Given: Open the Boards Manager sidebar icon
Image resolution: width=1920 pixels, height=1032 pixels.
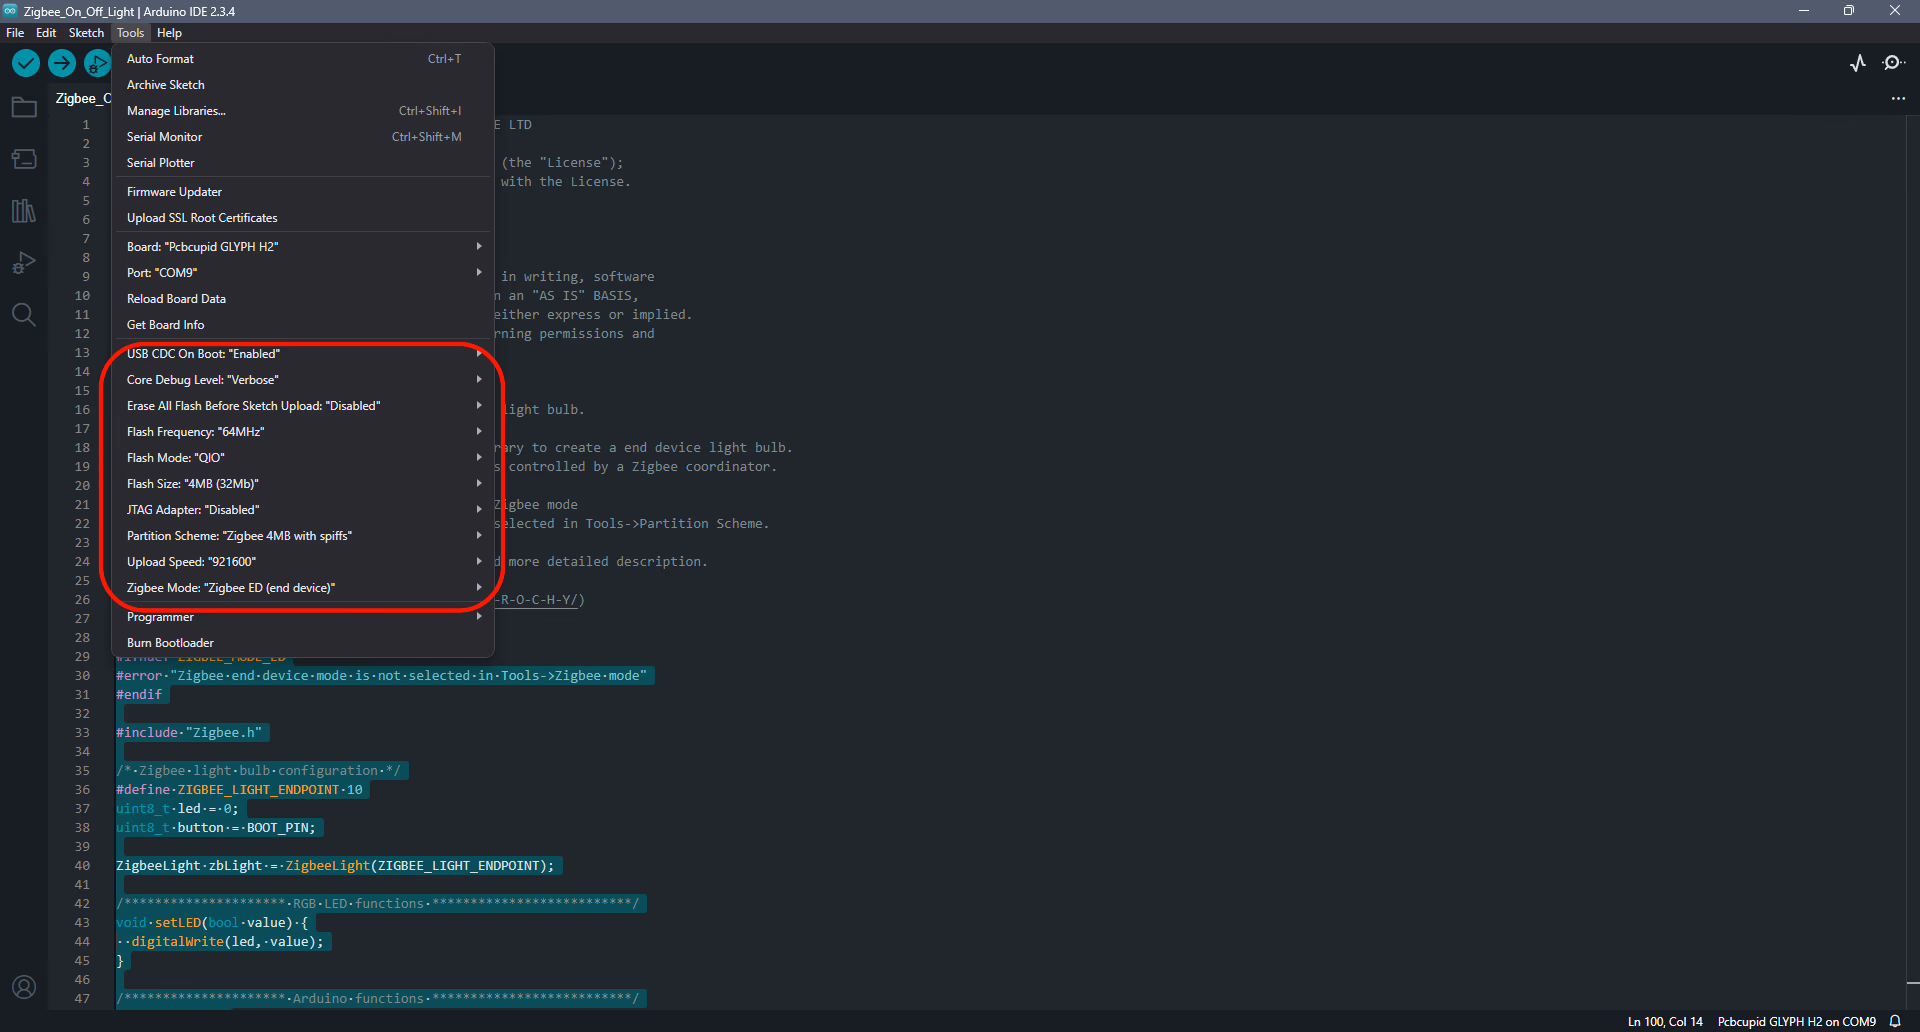Looking at the screenshot, I should pyautogui.click(x=24, y=158).
